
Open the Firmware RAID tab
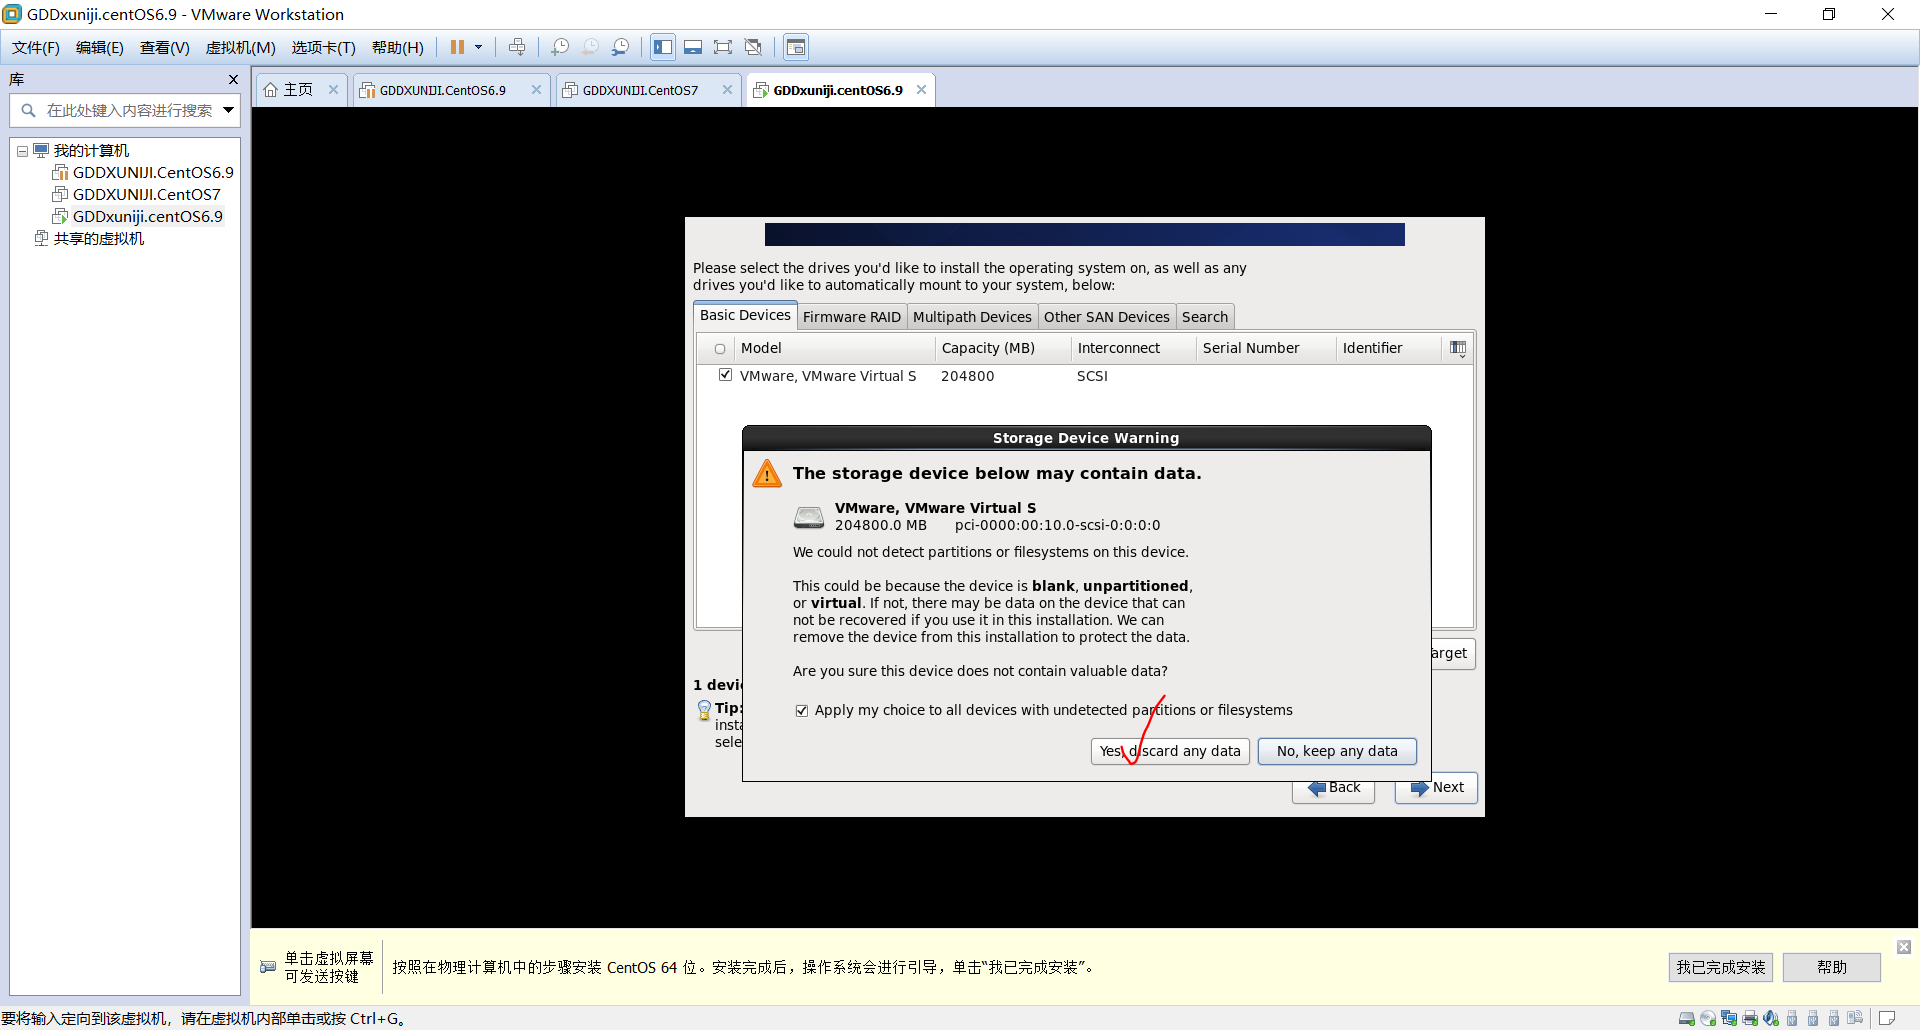852,317
